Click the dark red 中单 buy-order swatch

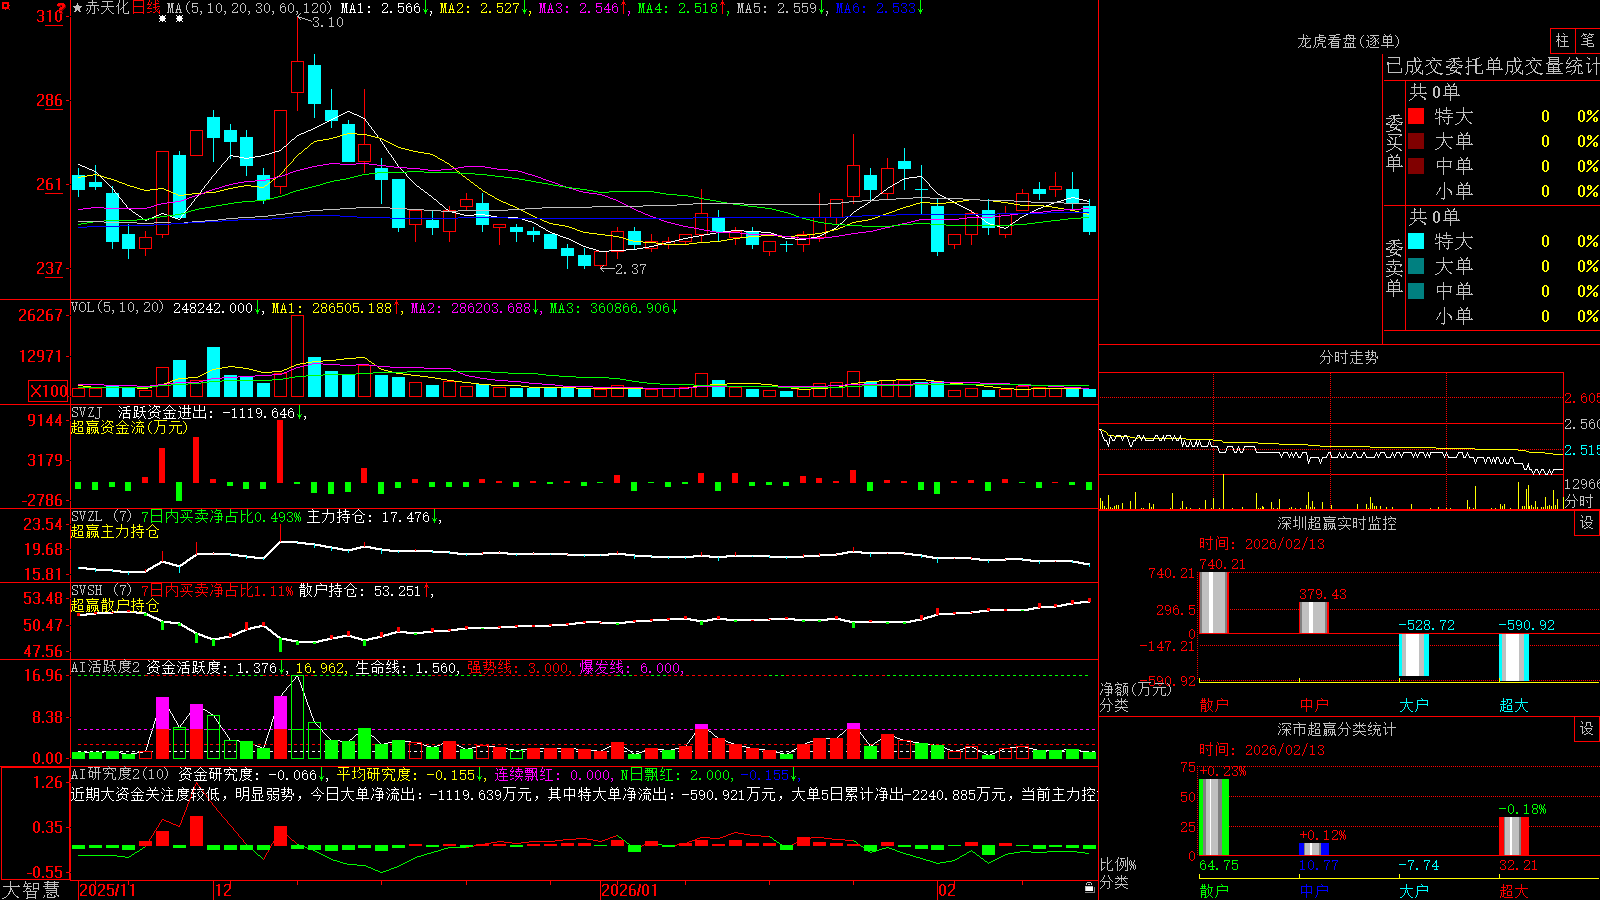1416,166
